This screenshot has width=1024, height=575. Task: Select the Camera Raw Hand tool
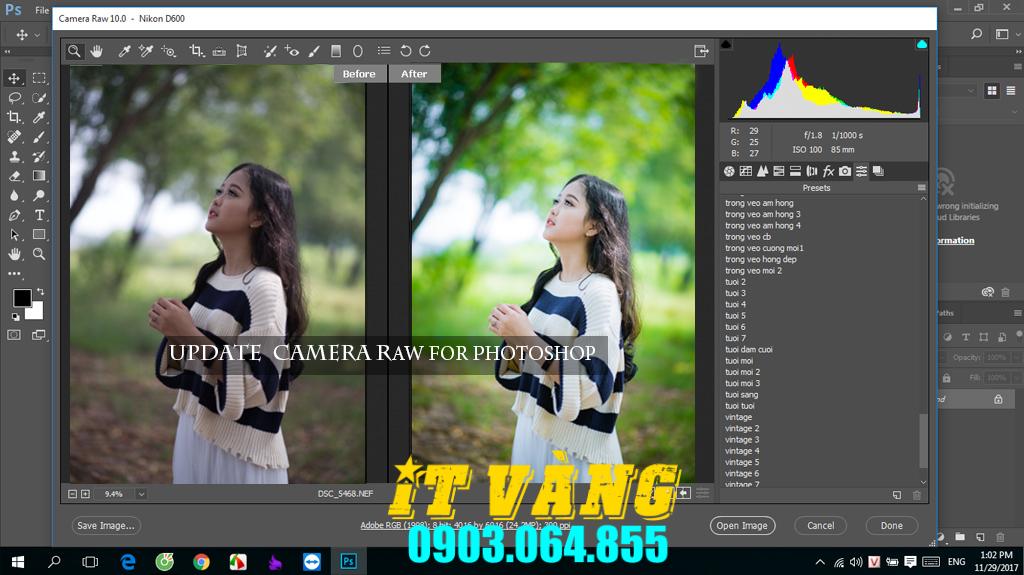pos(97,51)
